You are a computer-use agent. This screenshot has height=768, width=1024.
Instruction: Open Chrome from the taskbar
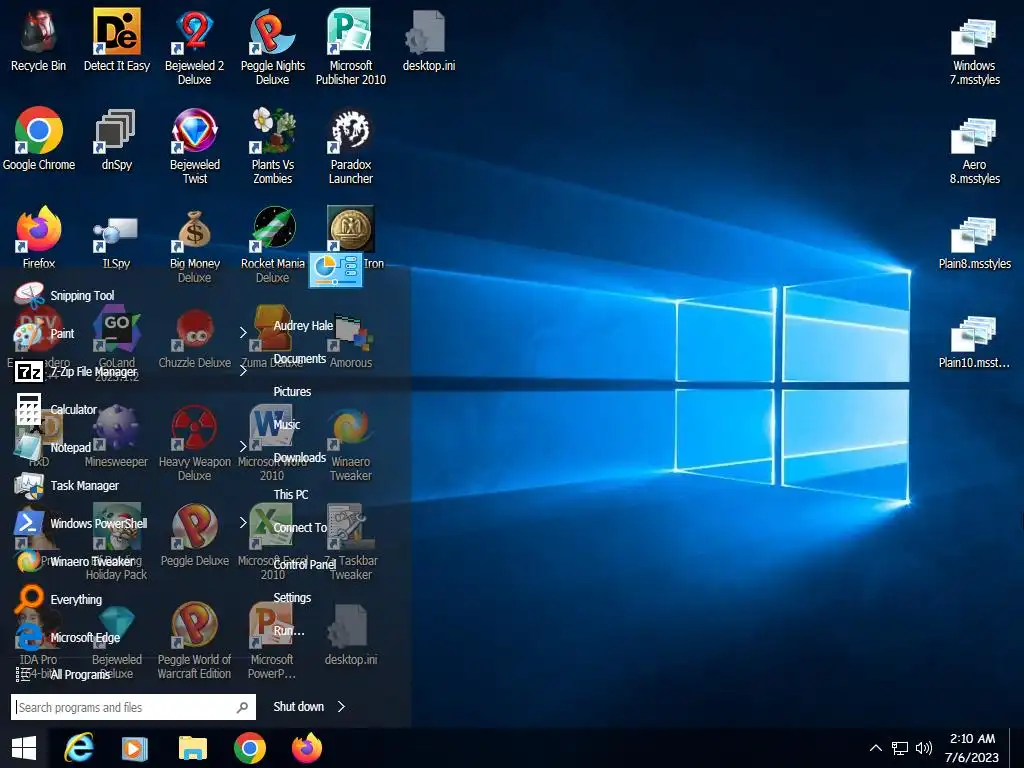click(x=249, y=748)
